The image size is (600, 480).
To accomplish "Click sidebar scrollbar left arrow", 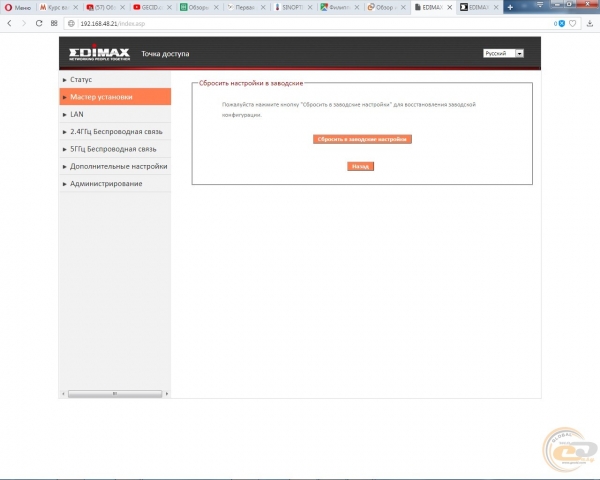I will [x=64, y=393].
